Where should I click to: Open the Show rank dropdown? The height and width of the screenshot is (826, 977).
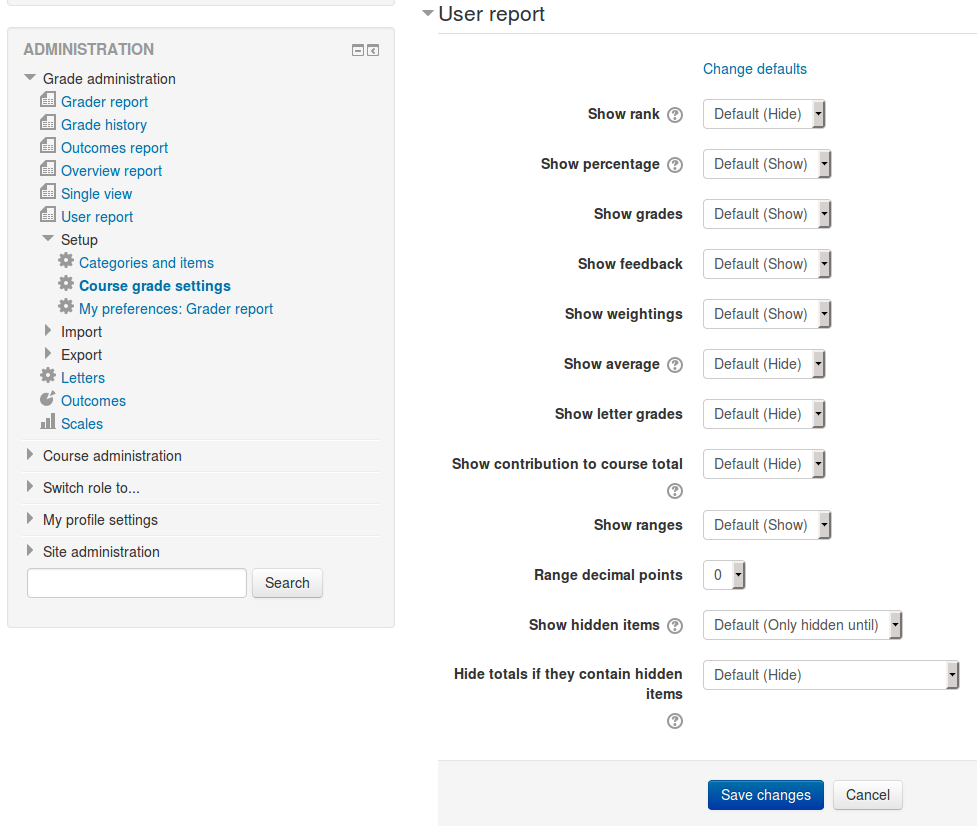click(764, 114)
